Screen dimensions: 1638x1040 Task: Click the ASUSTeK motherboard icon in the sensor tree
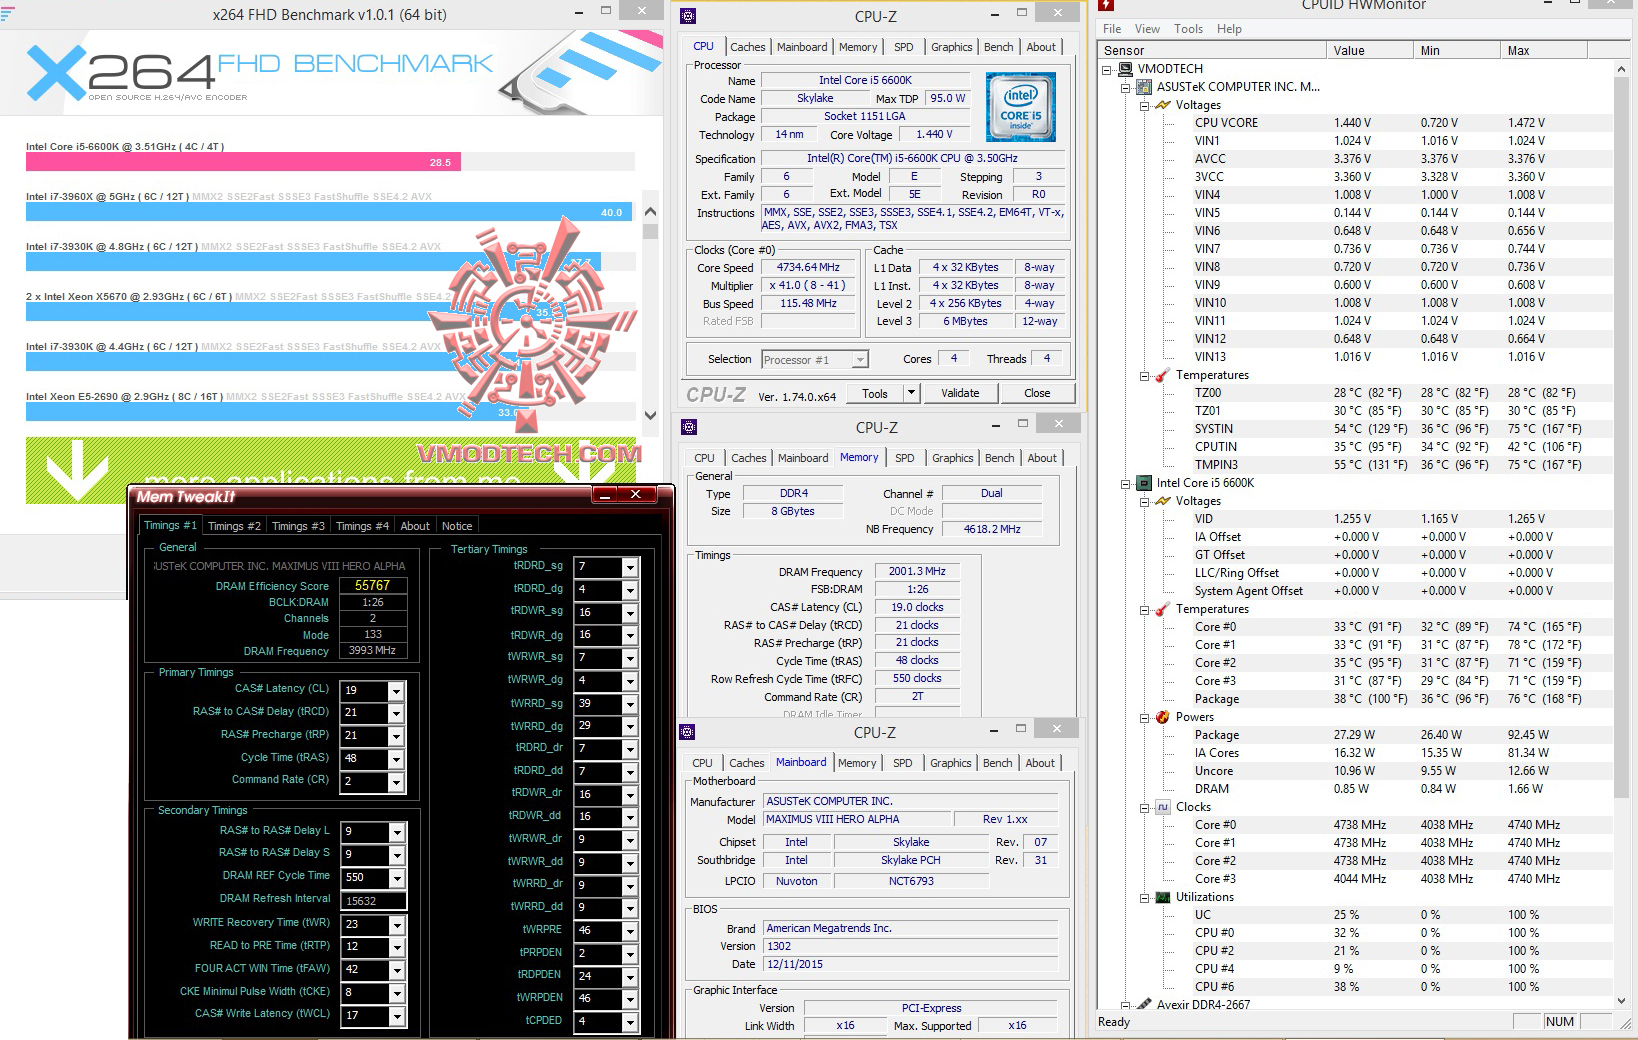coord(1142,87)
